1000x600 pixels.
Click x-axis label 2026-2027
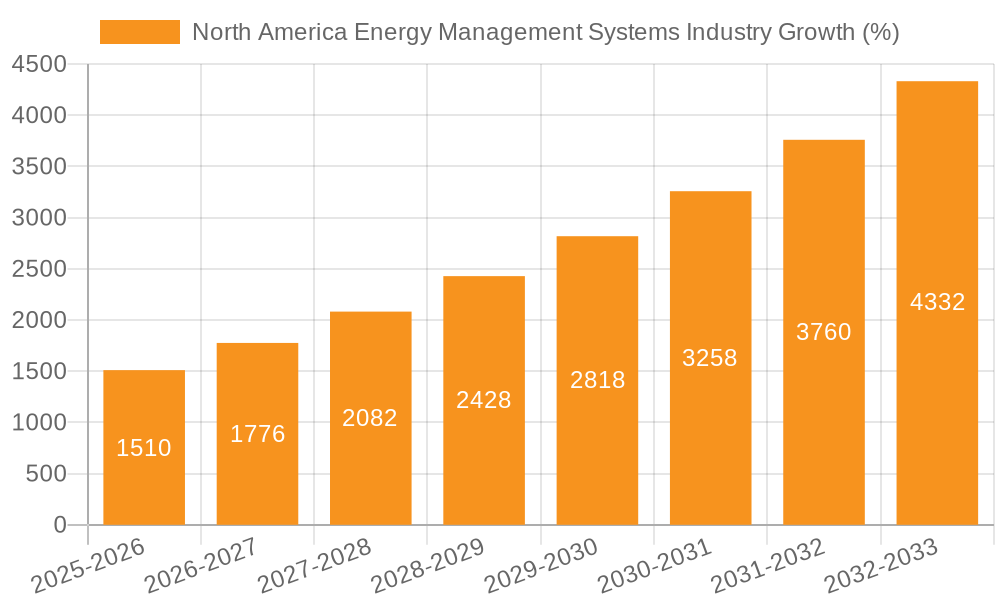[201, 566]
